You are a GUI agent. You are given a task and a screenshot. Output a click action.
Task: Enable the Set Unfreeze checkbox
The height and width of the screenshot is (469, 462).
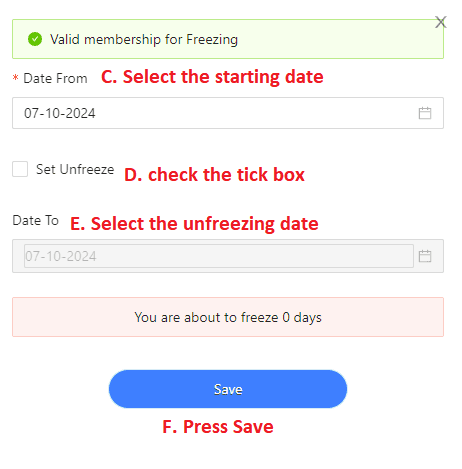20,169
